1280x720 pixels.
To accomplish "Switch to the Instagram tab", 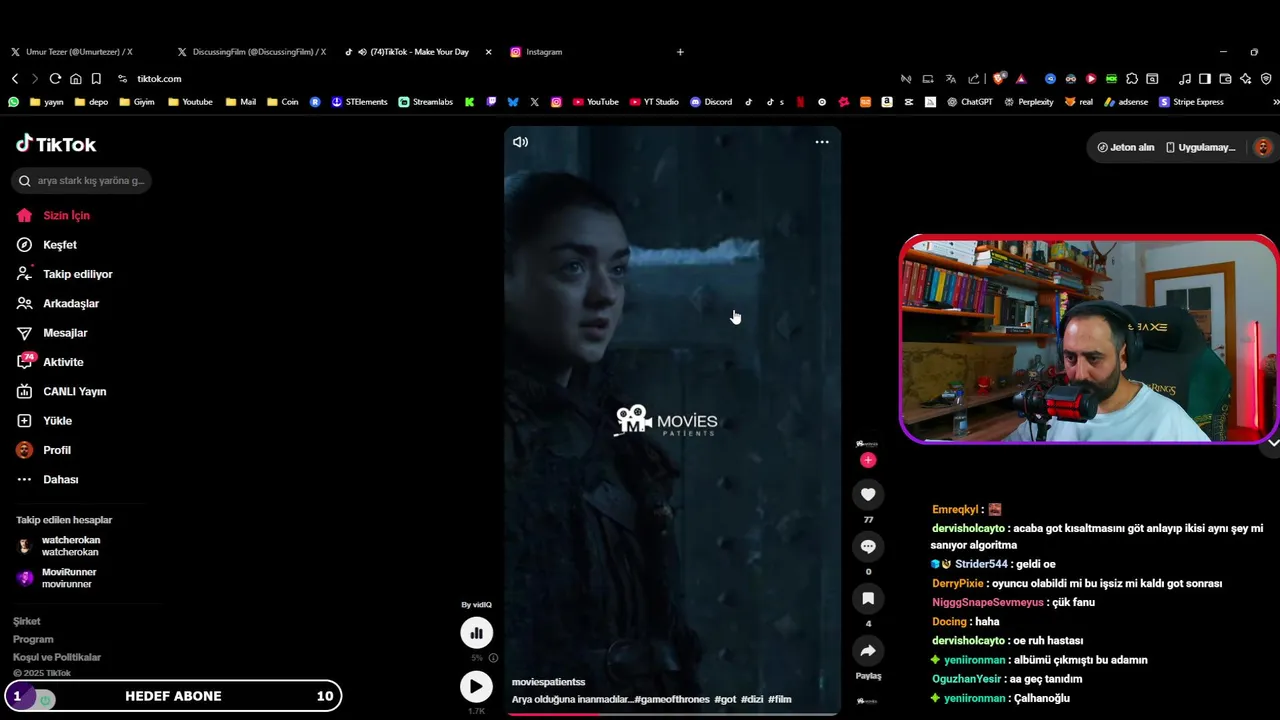I will [544, 52].
